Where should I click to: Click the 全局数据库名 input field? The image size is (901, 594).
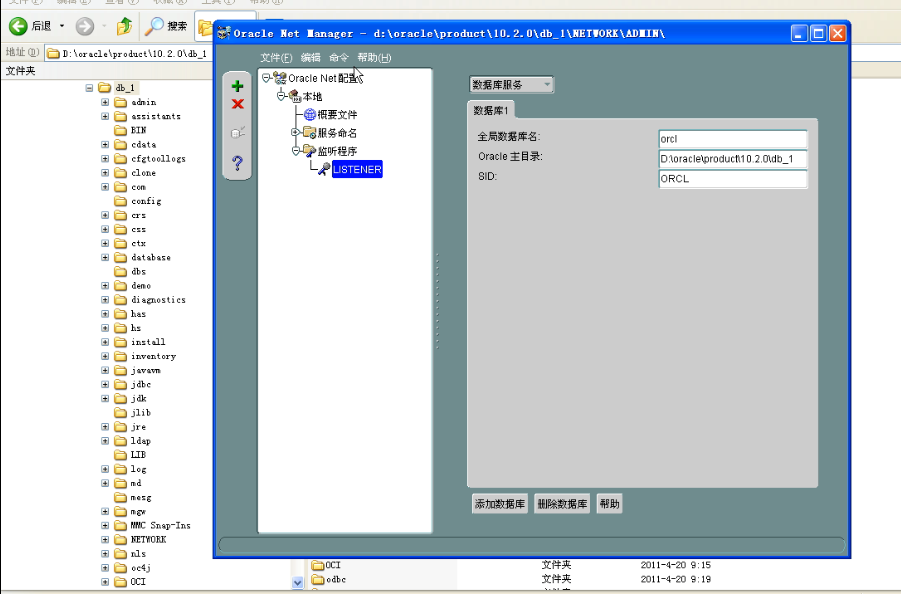[x=733, y=139]
